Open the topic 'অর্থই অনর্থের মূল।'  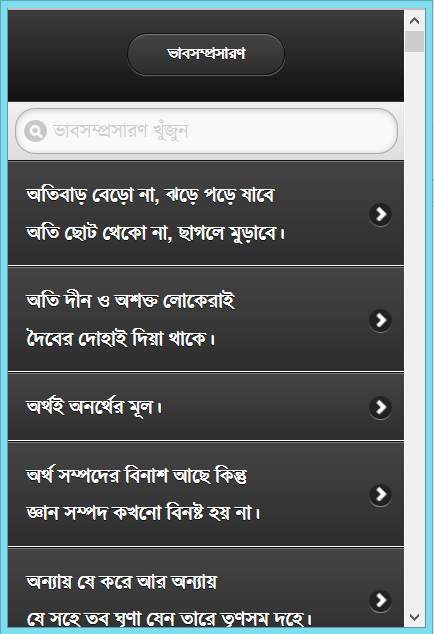click(206, 407)
